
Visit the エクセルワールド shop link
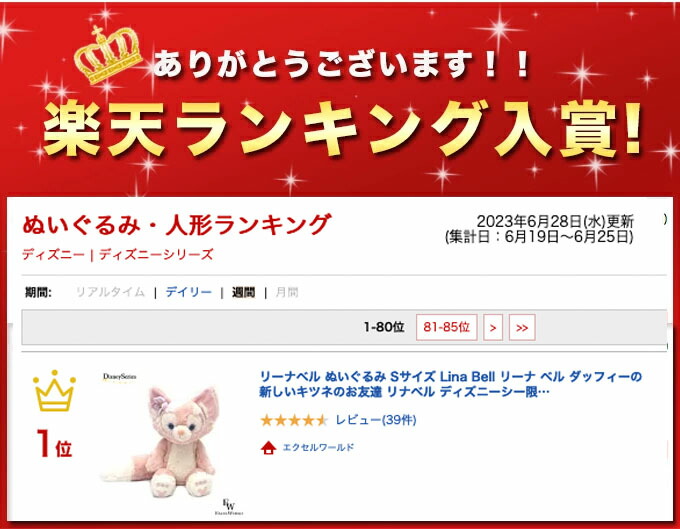pyautogui.click(x=318, y=447)
